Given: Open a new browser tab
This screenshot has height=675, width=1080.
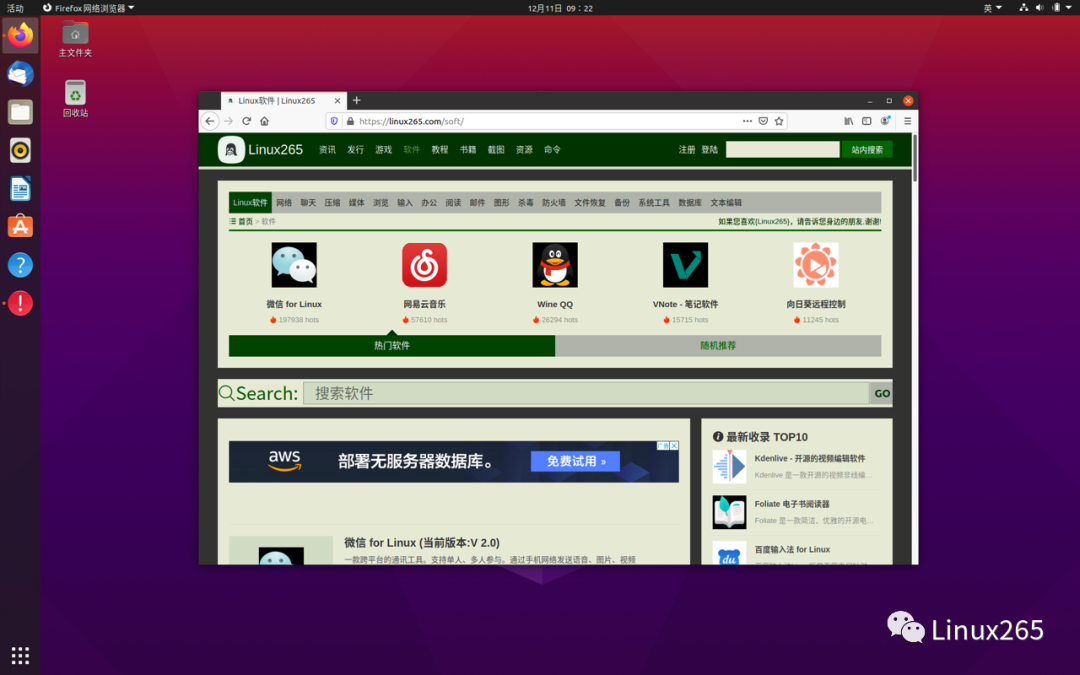Looking at the screenshot, I should pos(357,101).
